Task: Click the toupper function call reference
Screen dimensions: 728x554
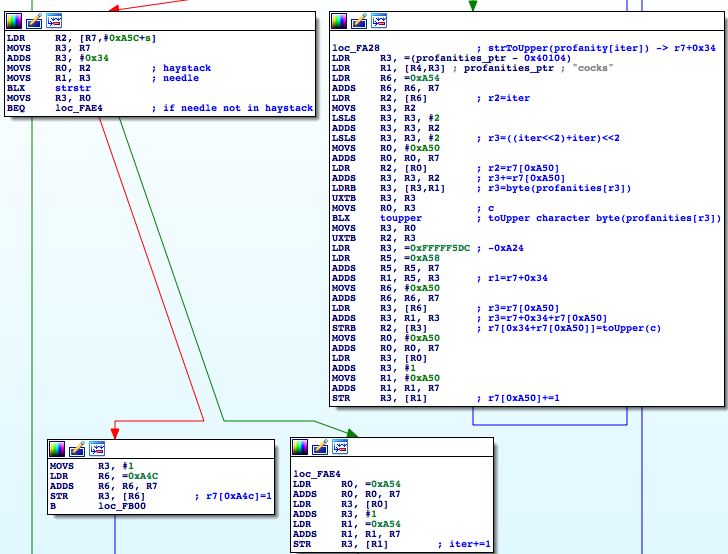Action: pos(401,217)
